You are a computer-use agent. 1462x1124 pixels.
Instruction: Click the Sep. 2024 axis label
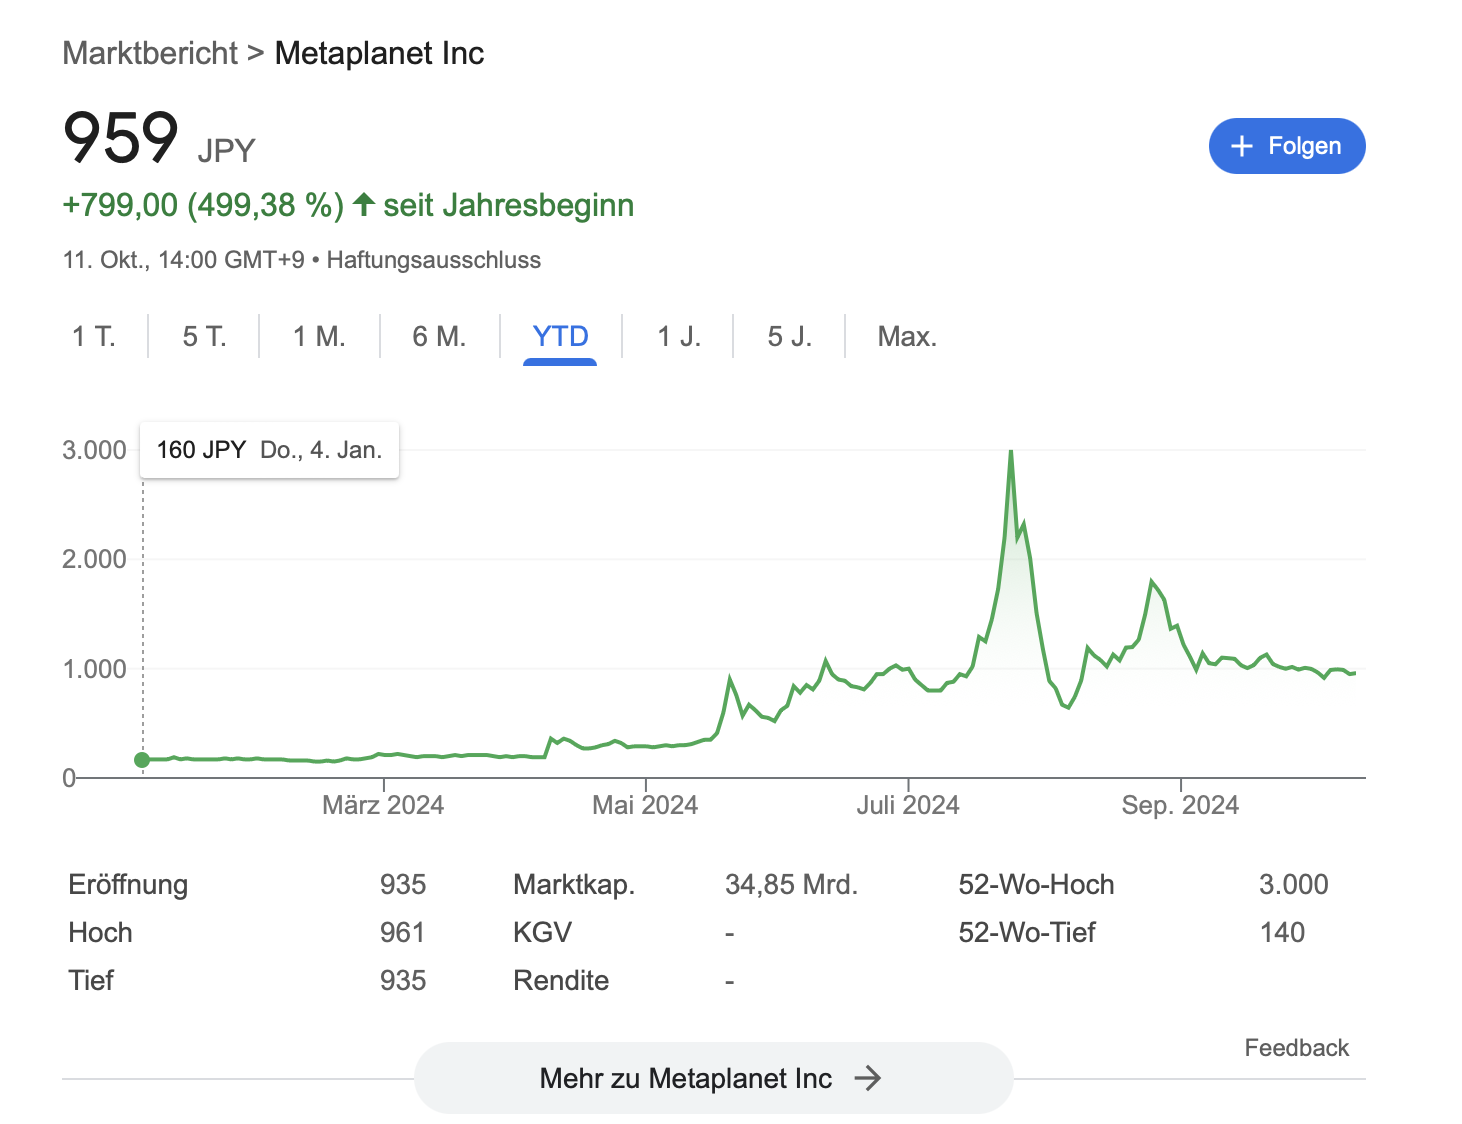[x=1180, y=805]
